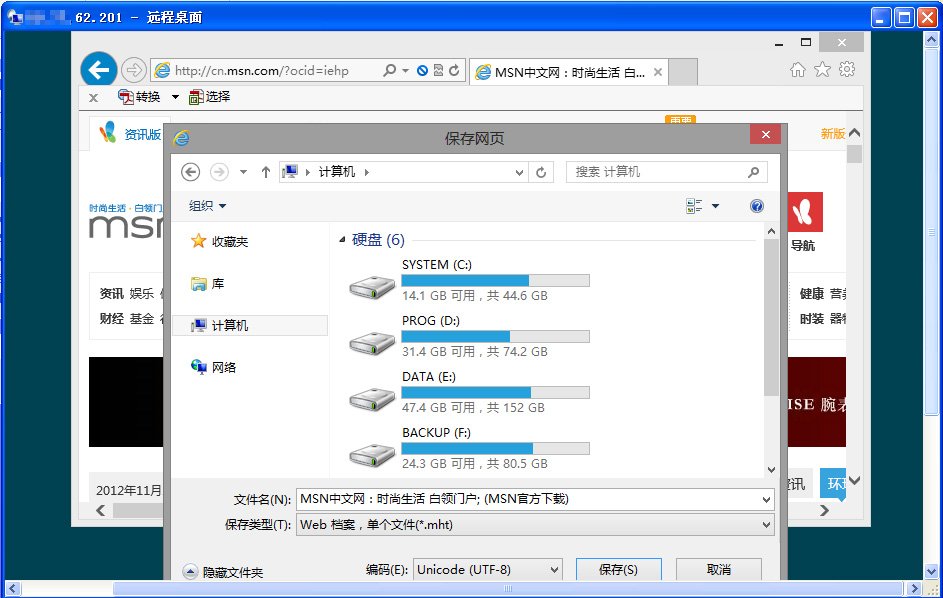Expand address path history dropdown
943x598 pixels.
pyautogui.click(x=519, y=173)
